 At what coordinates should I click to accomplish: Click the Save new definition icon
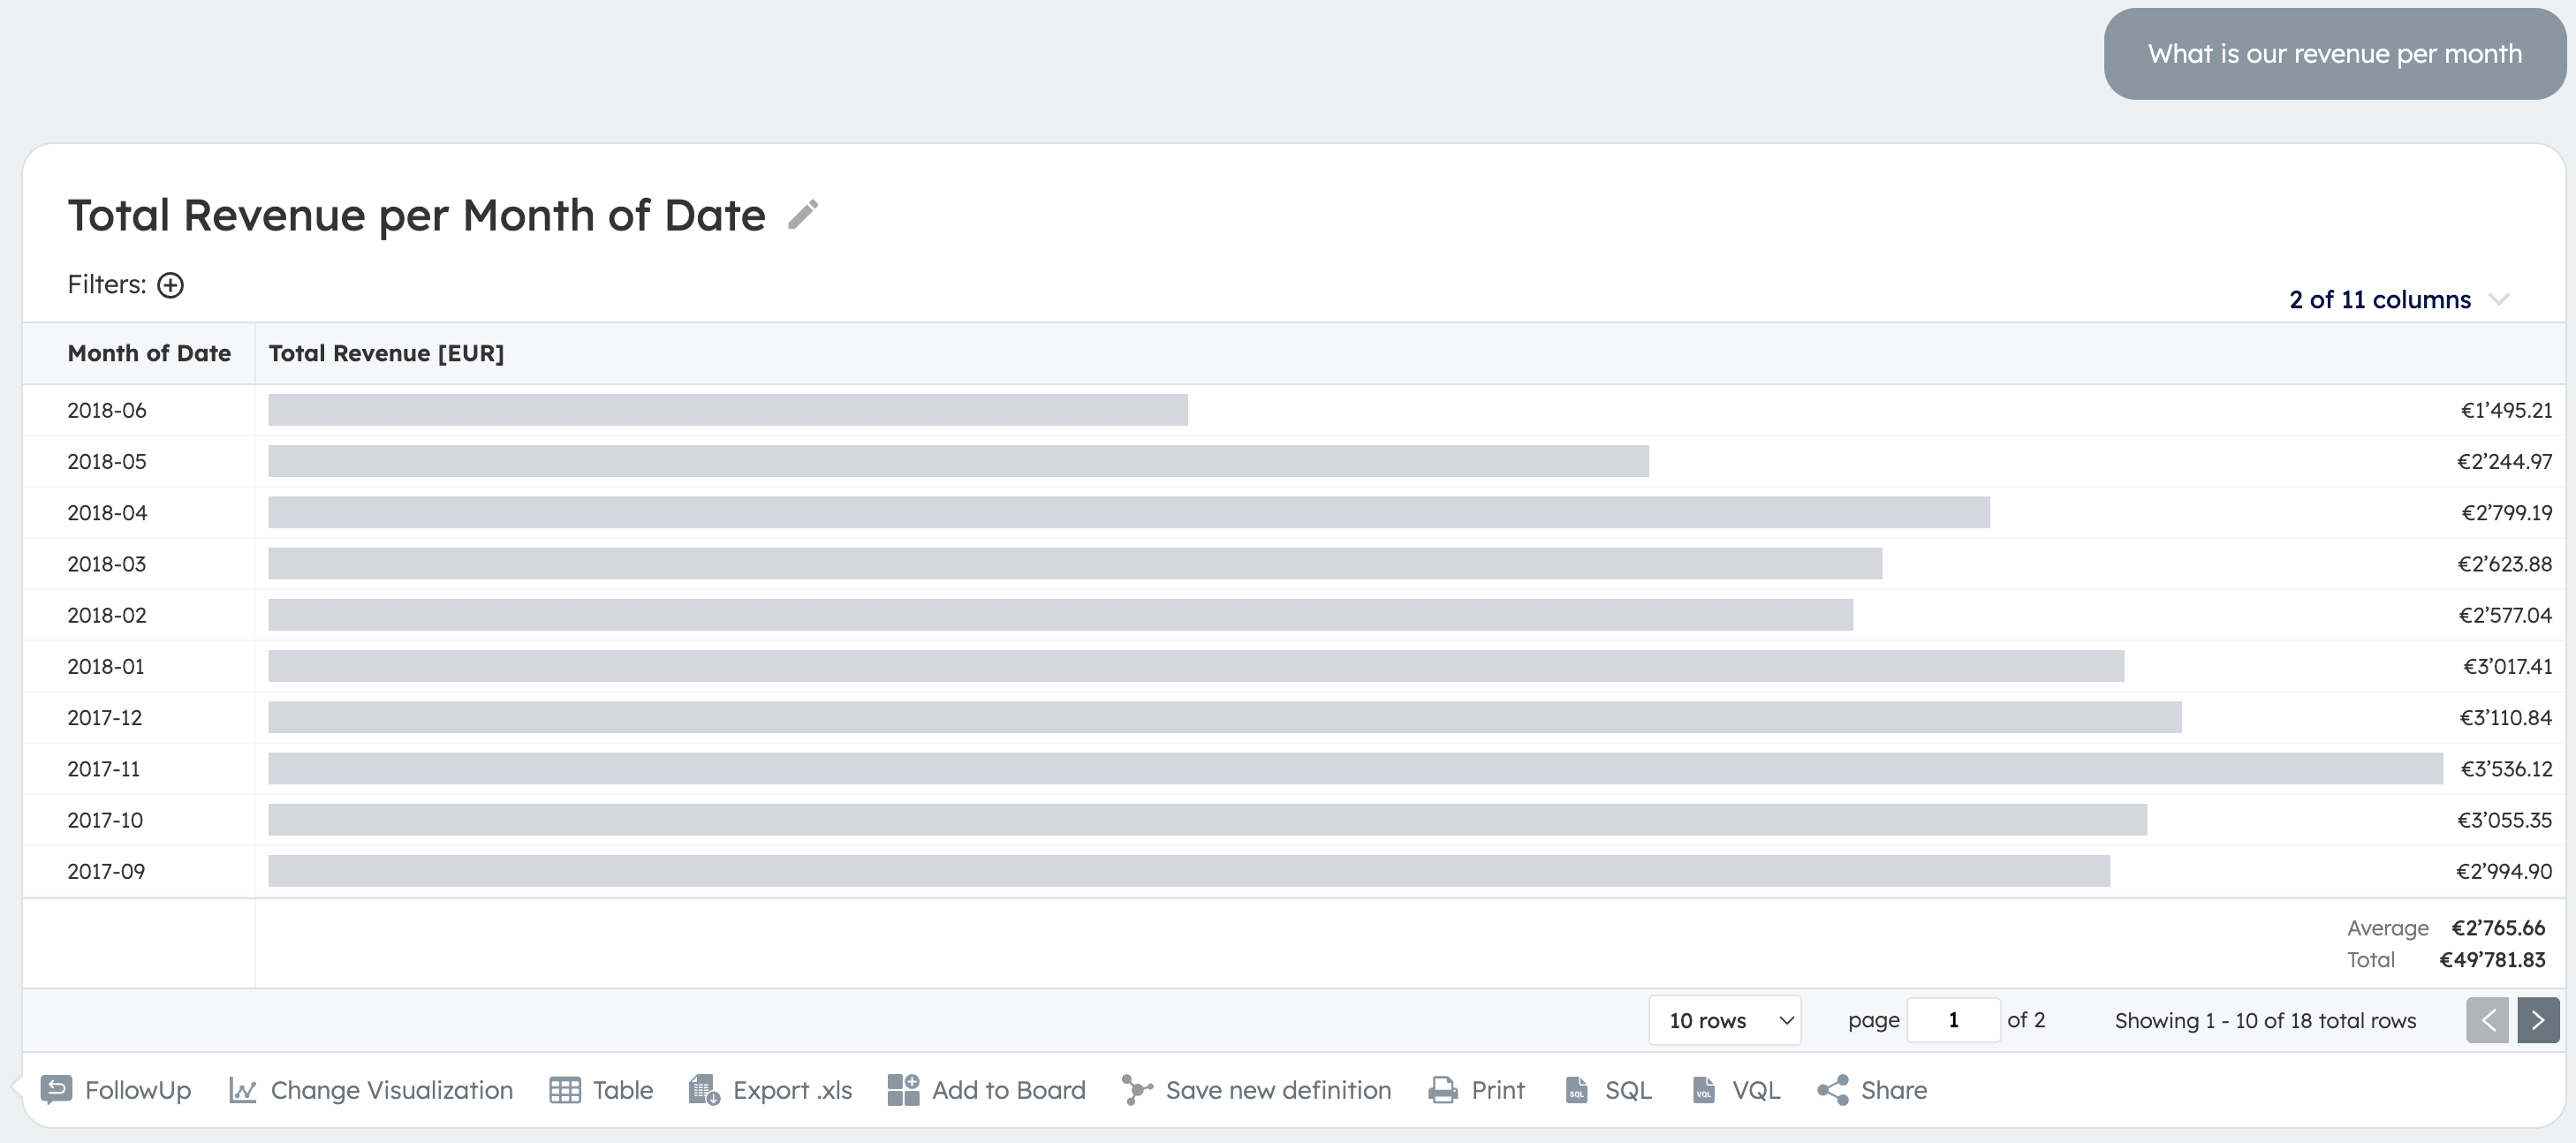point(1137,1090)
